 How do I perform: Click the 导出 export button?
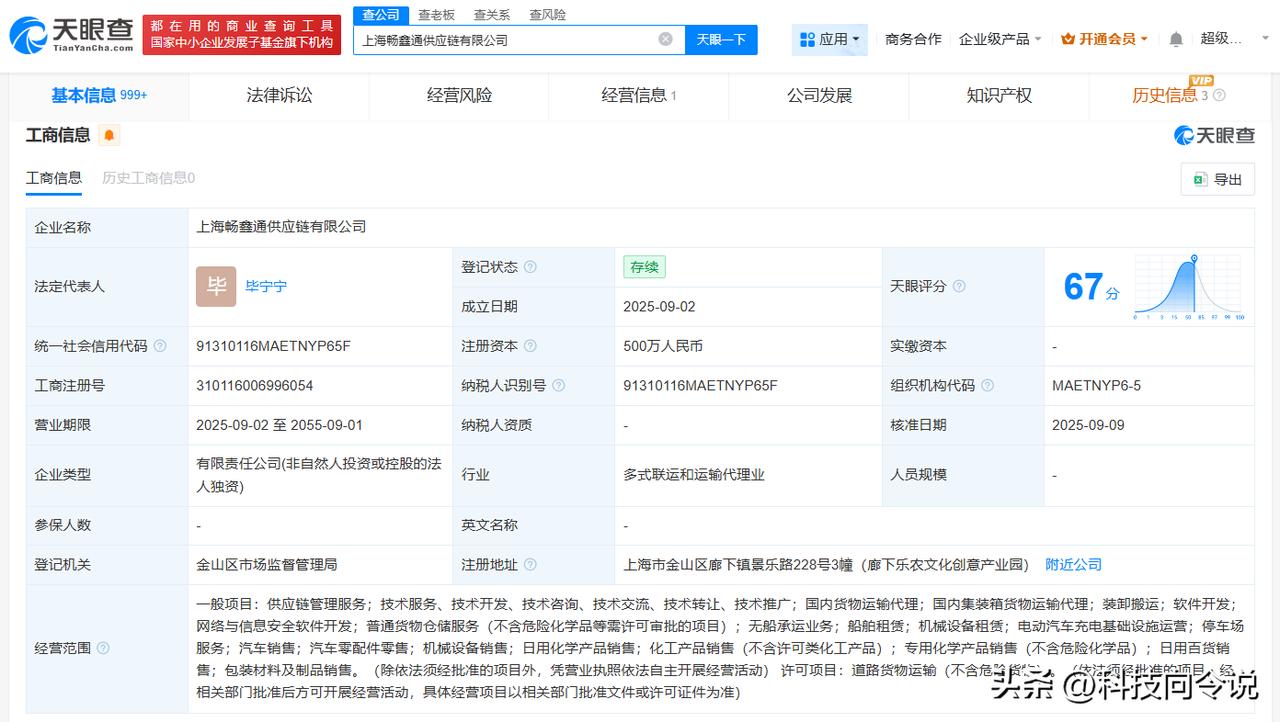(1217, 179)
